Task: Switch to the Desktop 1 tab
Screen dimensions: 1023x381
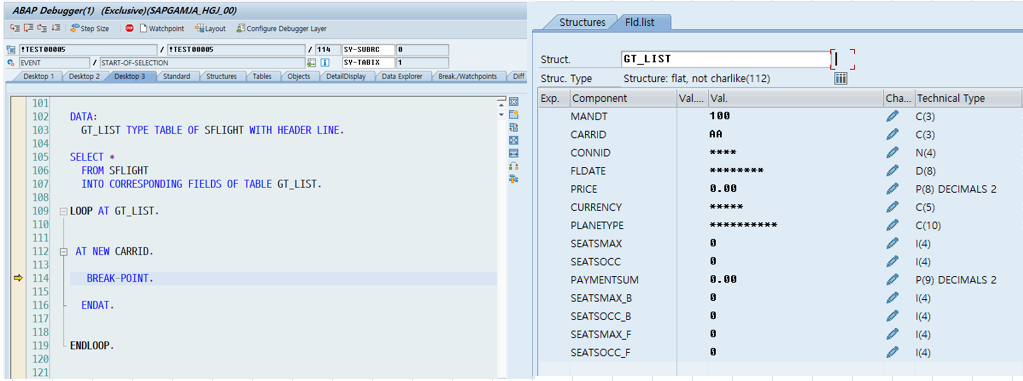Action: (x=37, y=76)
